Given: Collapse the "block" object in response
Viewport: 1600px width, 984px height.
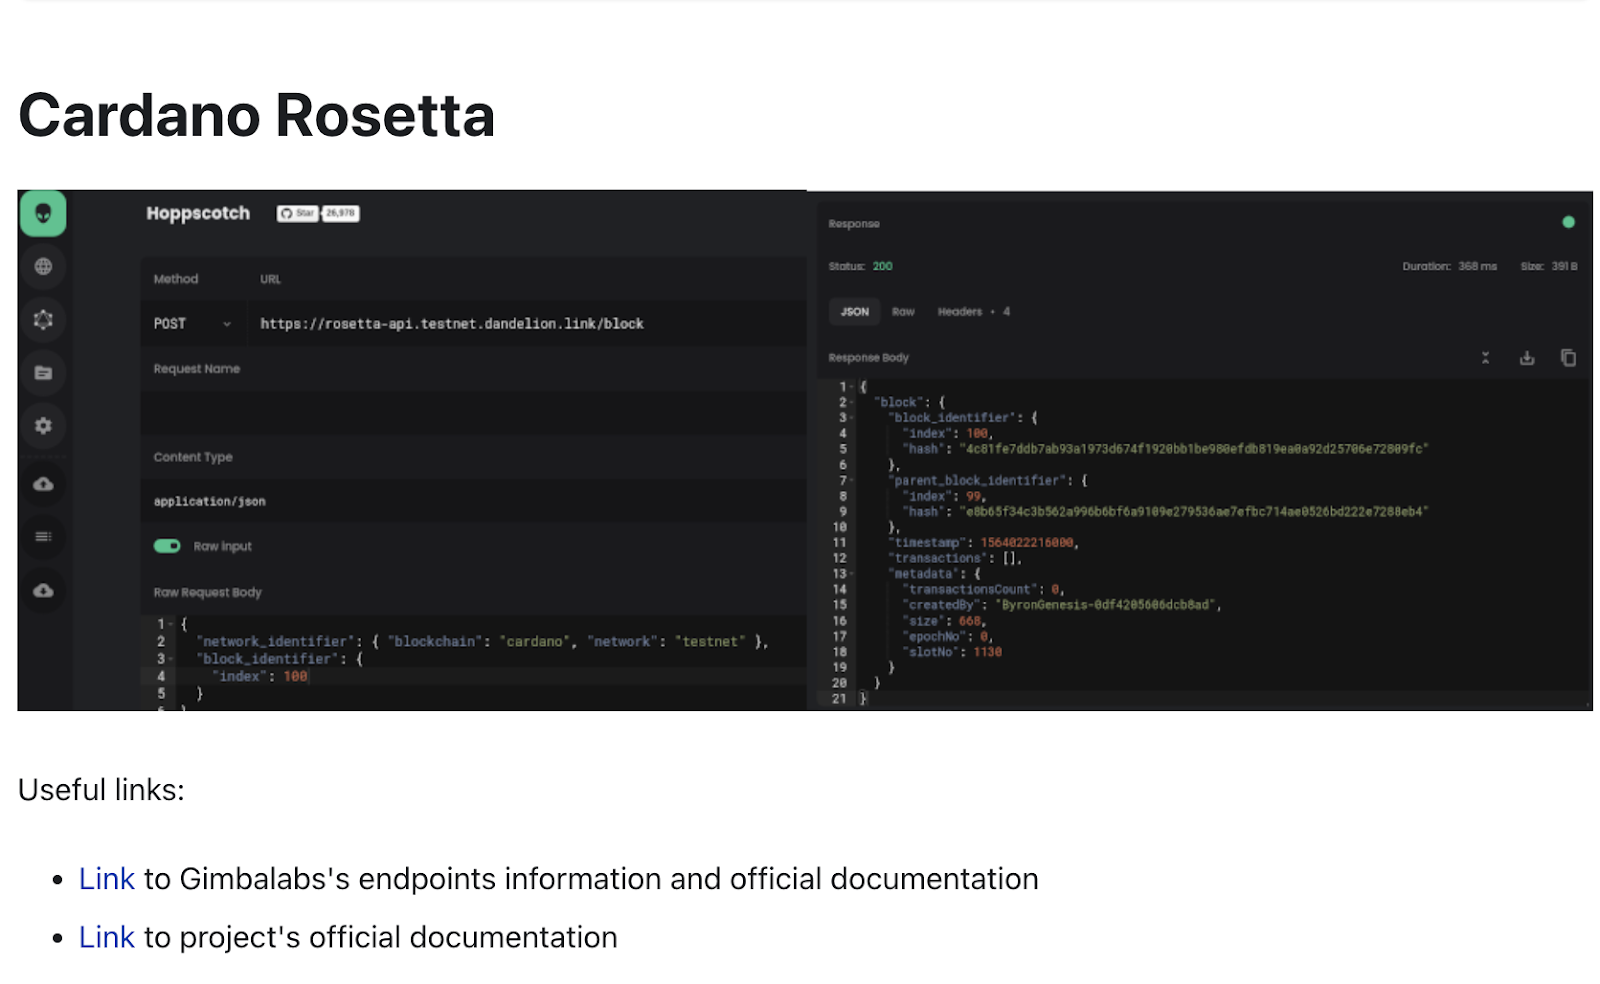Looking at the screenshot, I should pos(852,402).
